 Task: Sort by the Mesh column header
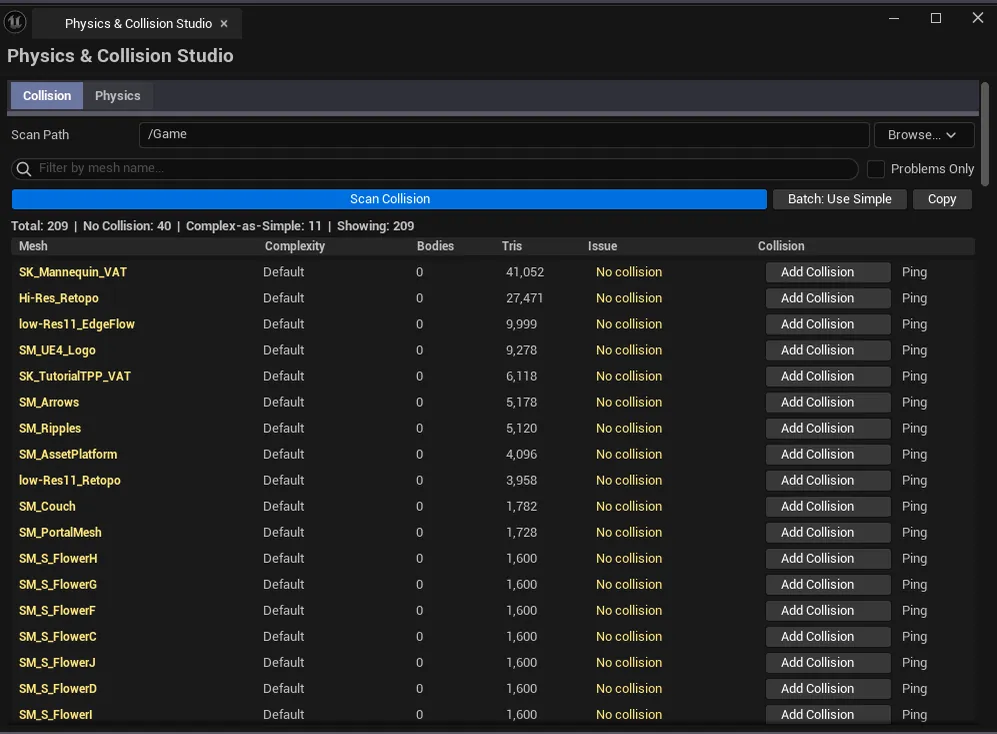click(33, 246)
